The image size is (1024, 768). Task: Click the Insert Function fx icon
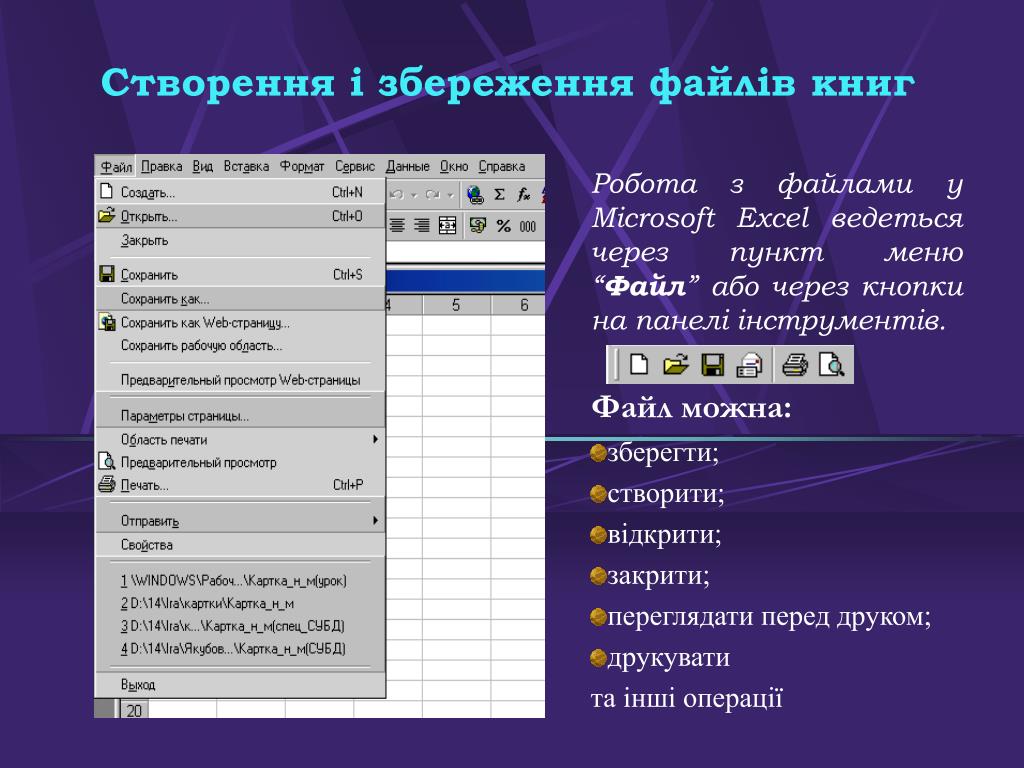coord(523,195)
